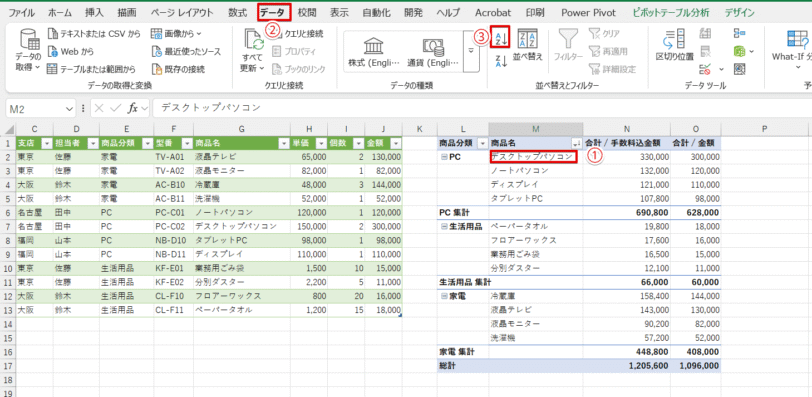812x397 pixels.
Task: Click the プロパティ connection properties button
Action: click(x=293, y=52)
